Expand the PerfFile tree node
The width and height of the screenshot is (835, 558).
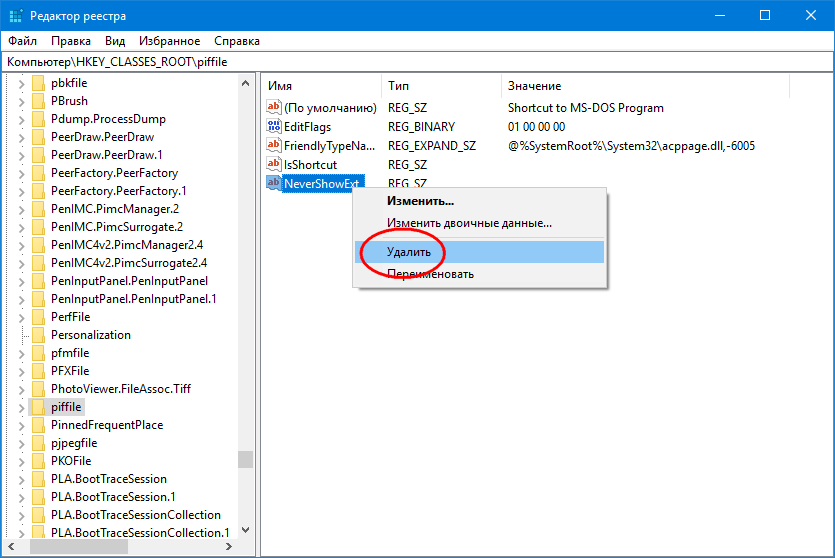tap(21, 317)
